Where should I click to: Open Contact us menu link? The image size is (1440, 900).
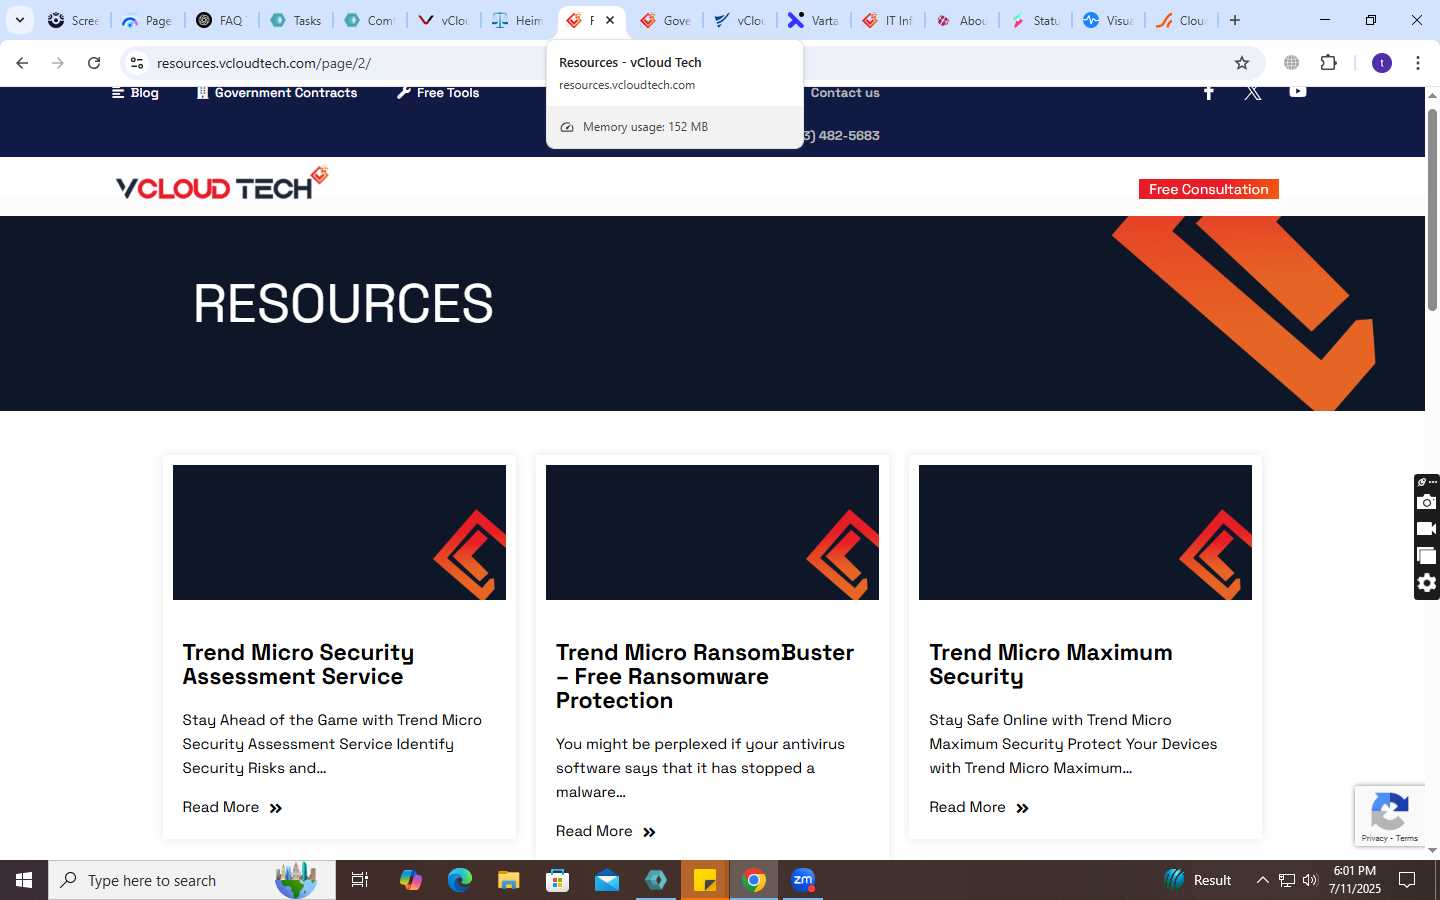coord(845,92)
